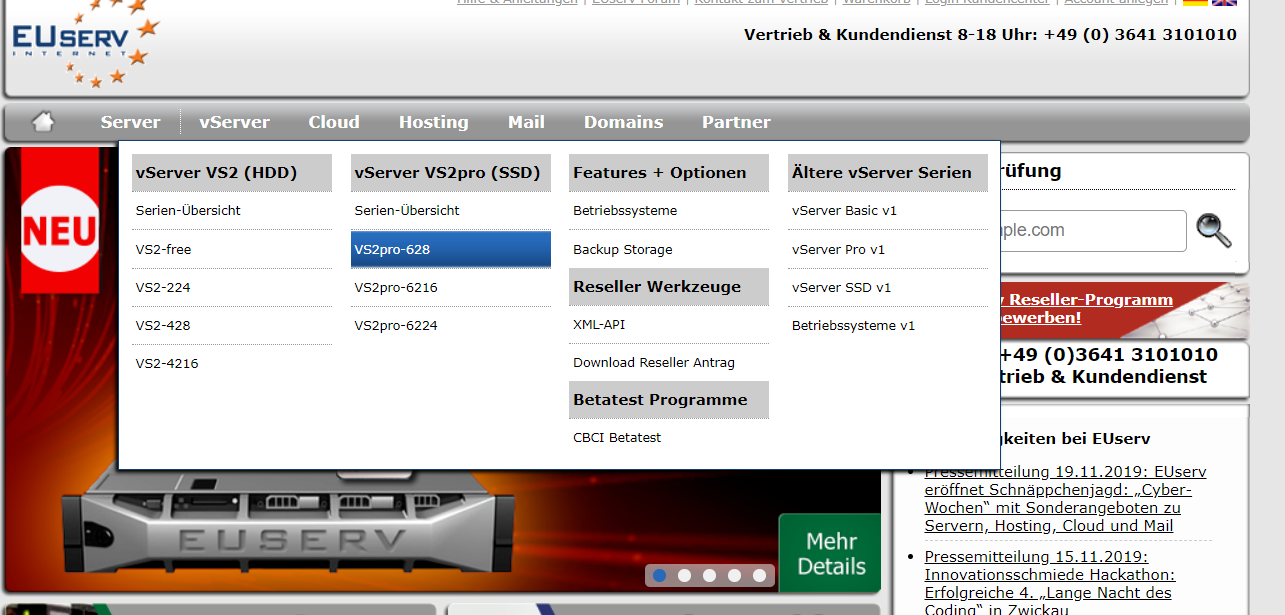Select VS2pro-6224 plan

(450, 325)
